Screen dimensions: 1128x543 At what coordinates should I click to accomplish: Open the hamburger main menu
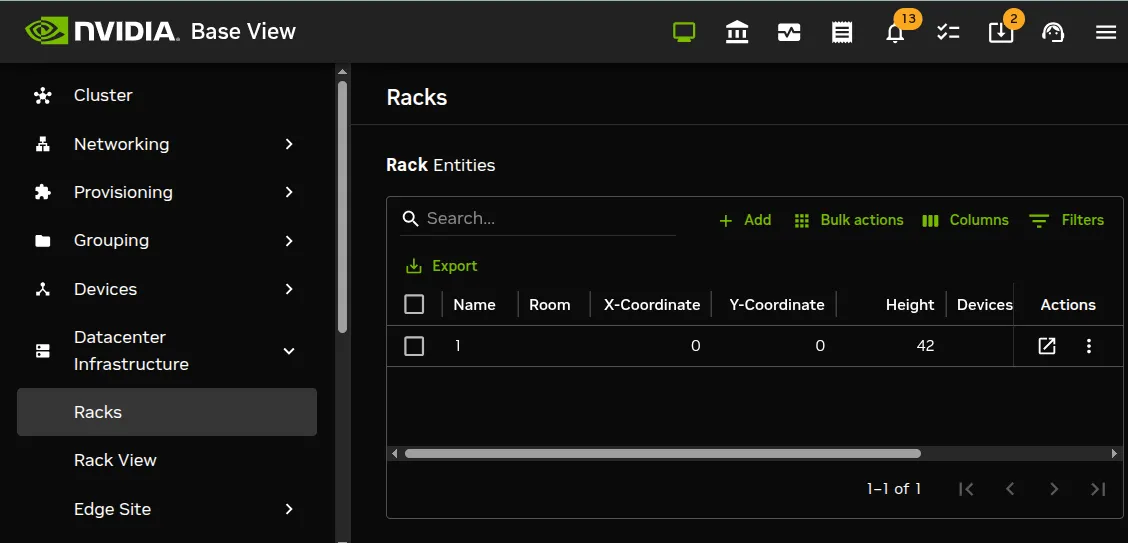click(x=1106, y=32)
